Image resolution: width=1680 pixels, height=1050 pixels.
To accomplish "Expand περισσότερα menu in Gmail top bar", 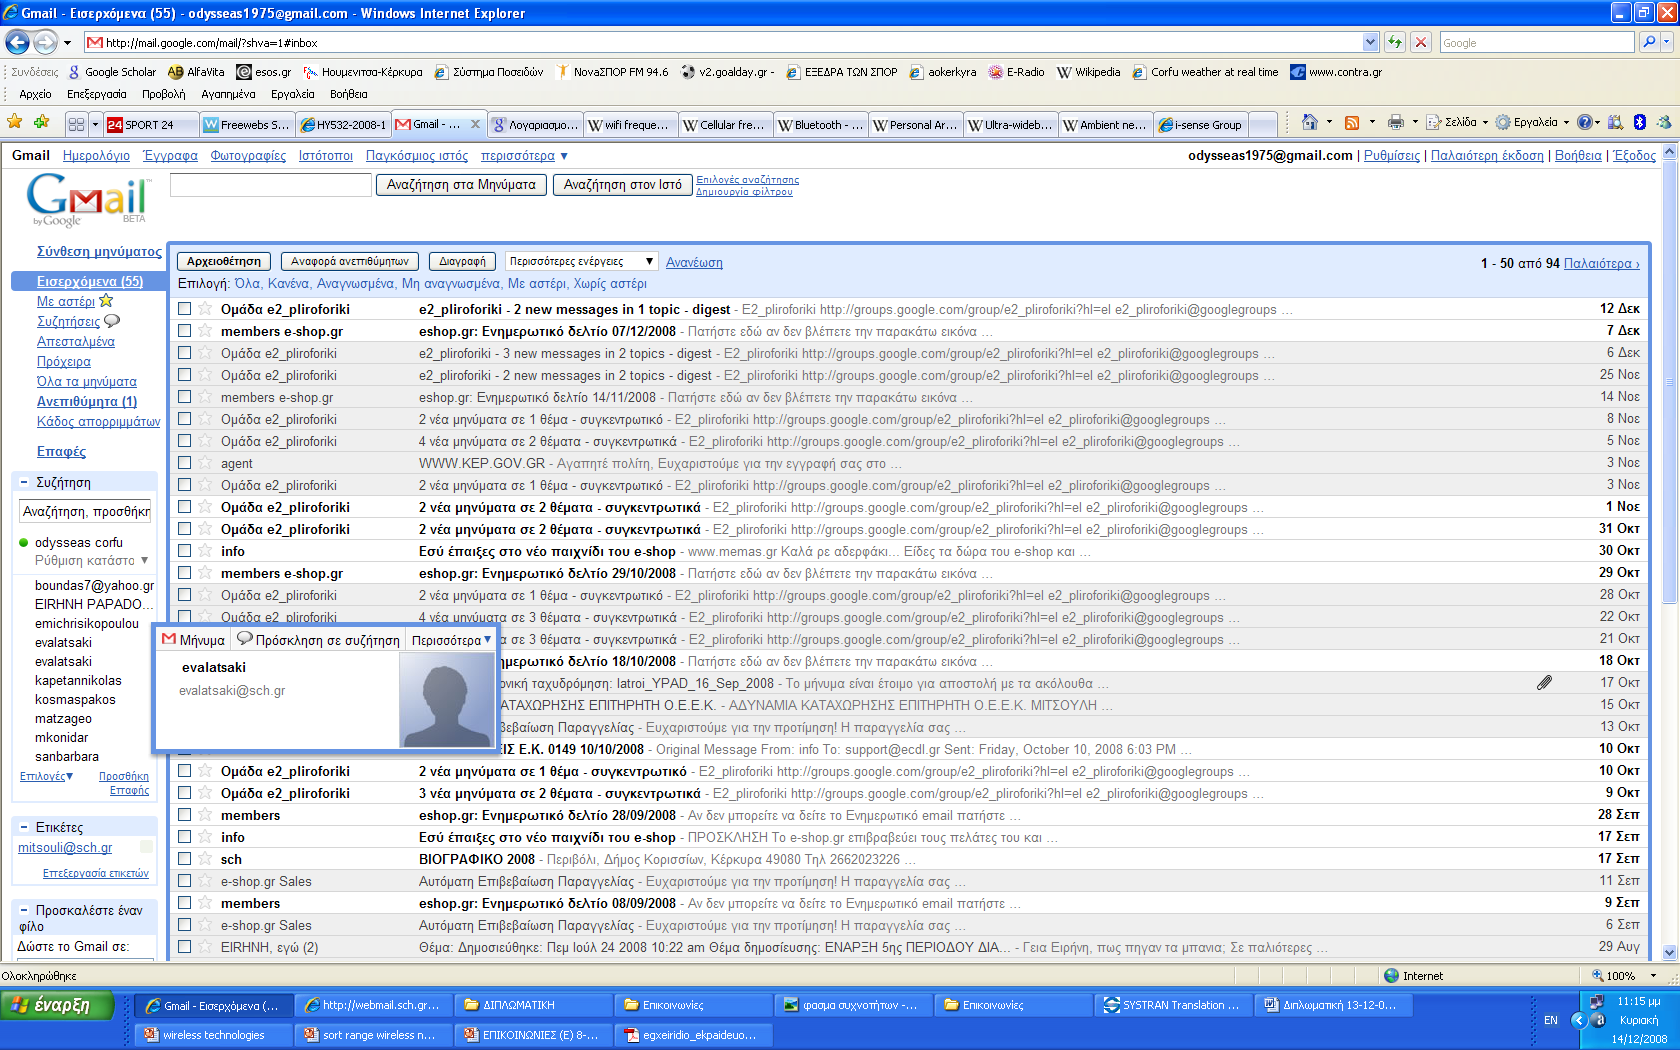I will click(x=524, y=156).
